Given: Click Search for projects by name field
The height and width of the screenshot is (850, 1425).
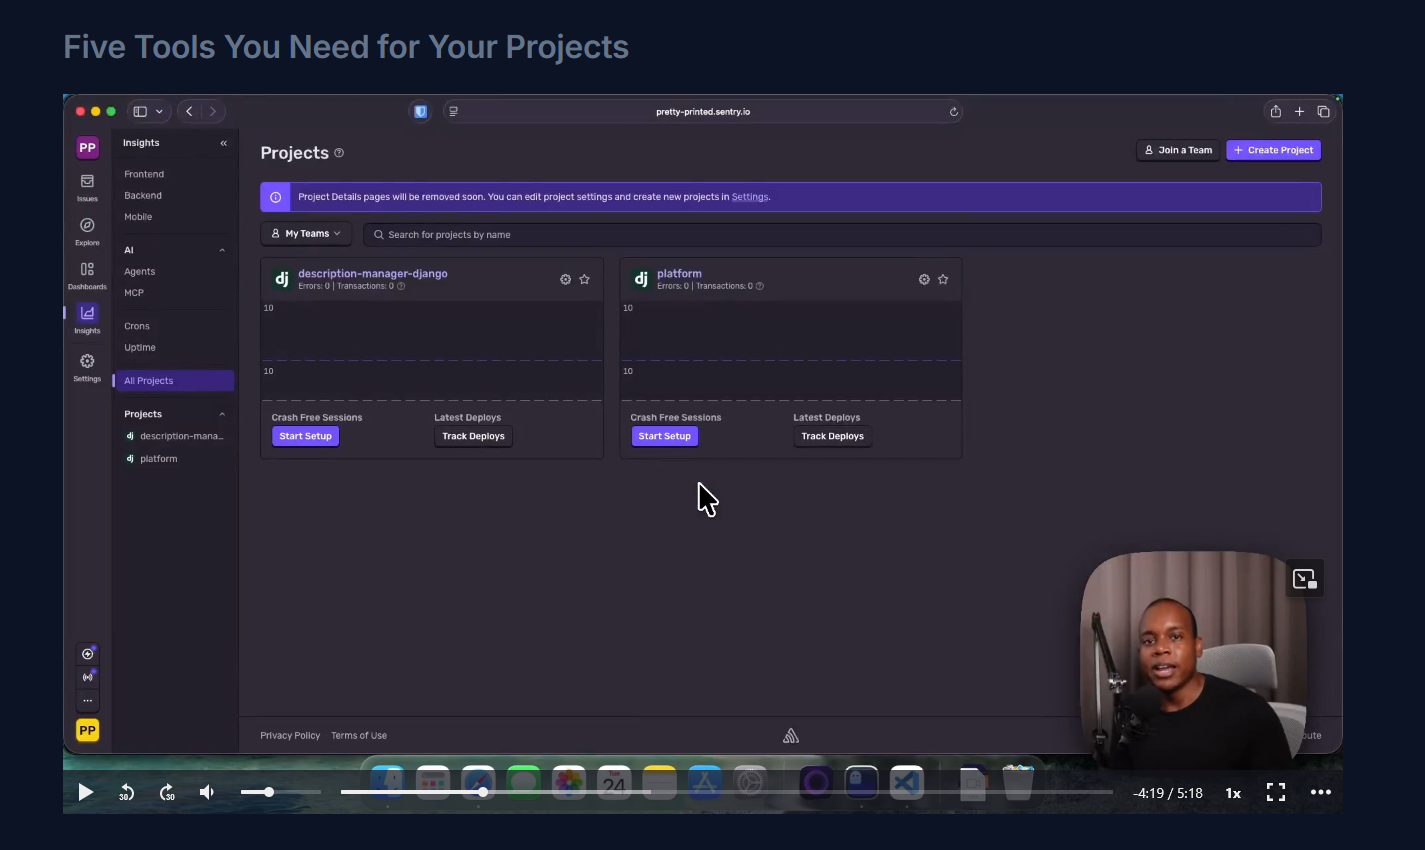Looking at the screenshot, I should 842,234.
